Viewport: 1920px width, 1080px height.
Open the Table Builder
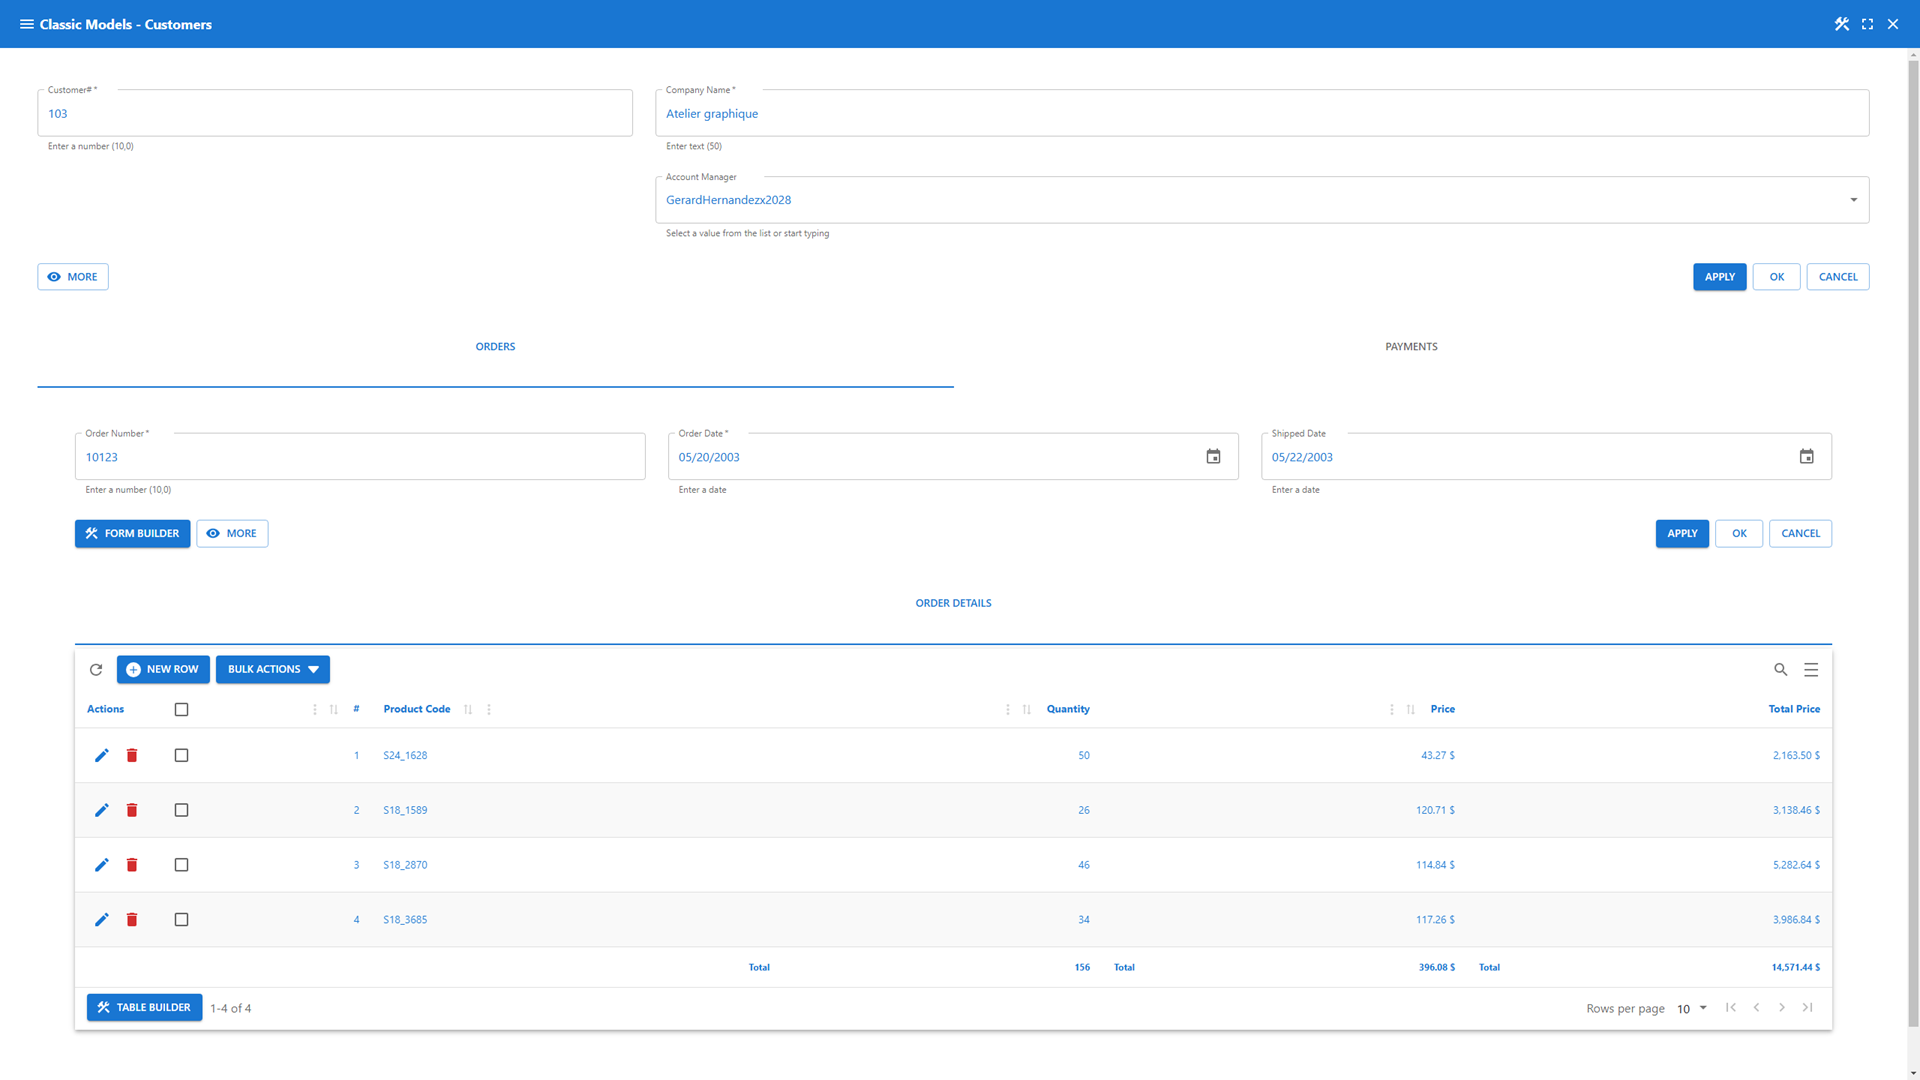(144, 1008)
